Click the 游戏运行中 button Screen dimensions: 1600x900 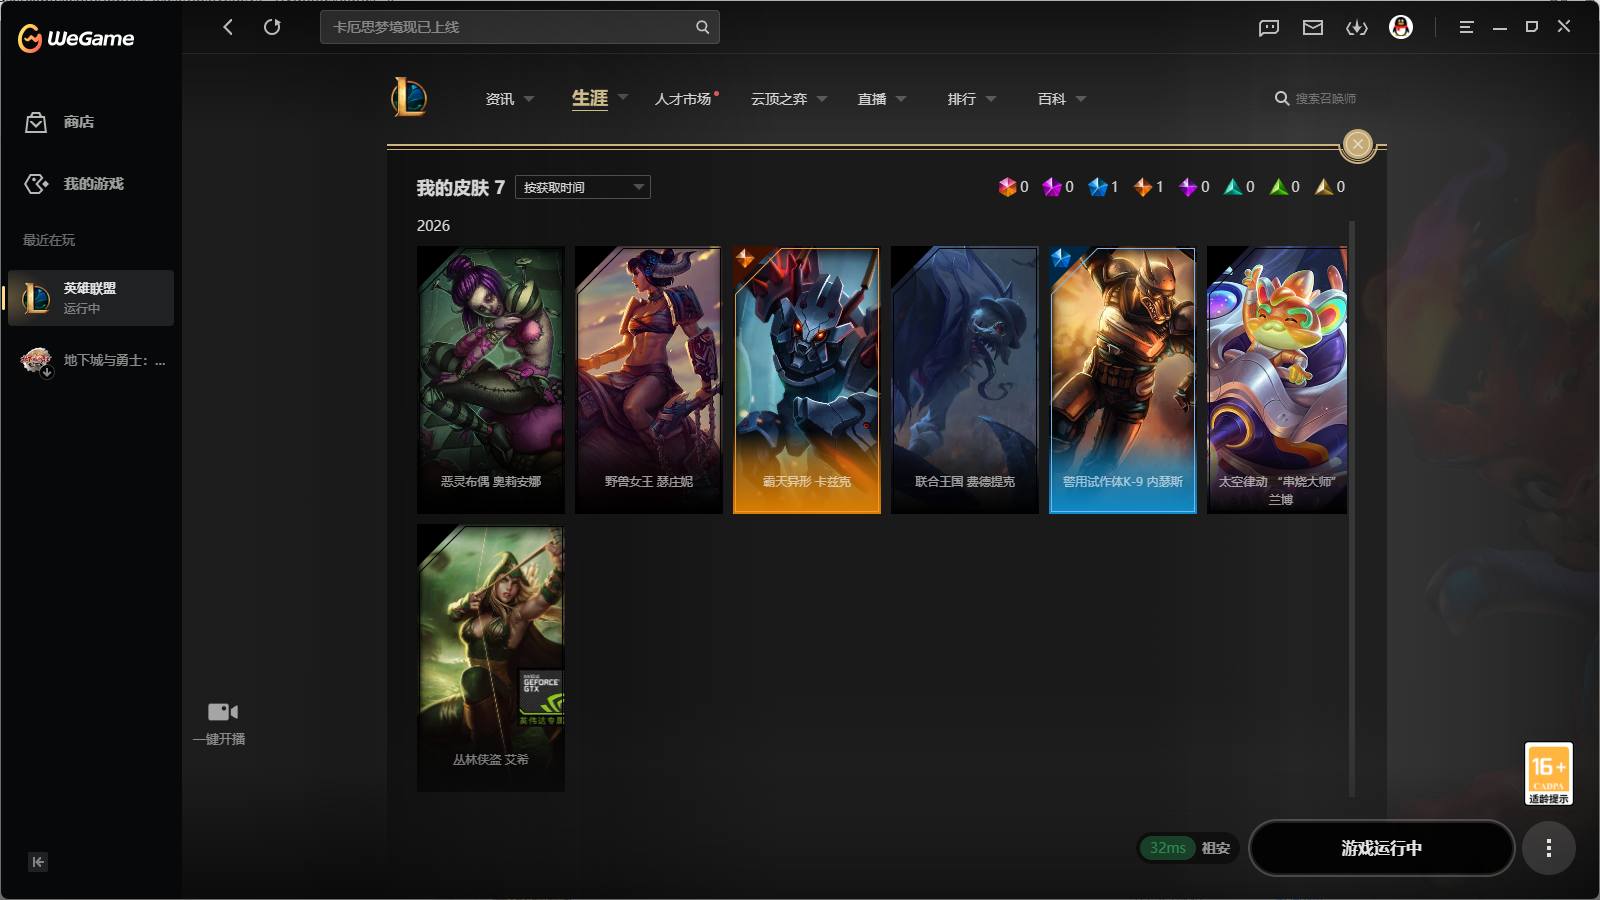tap(1381, 848)
